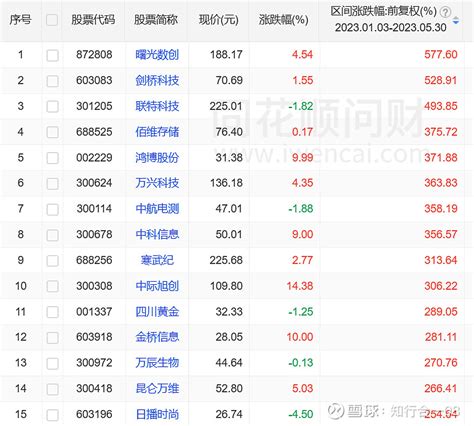Click change value 10.00
Image resolution: width=474 pixels, height=426 pixels.
[x=300, y=337]
